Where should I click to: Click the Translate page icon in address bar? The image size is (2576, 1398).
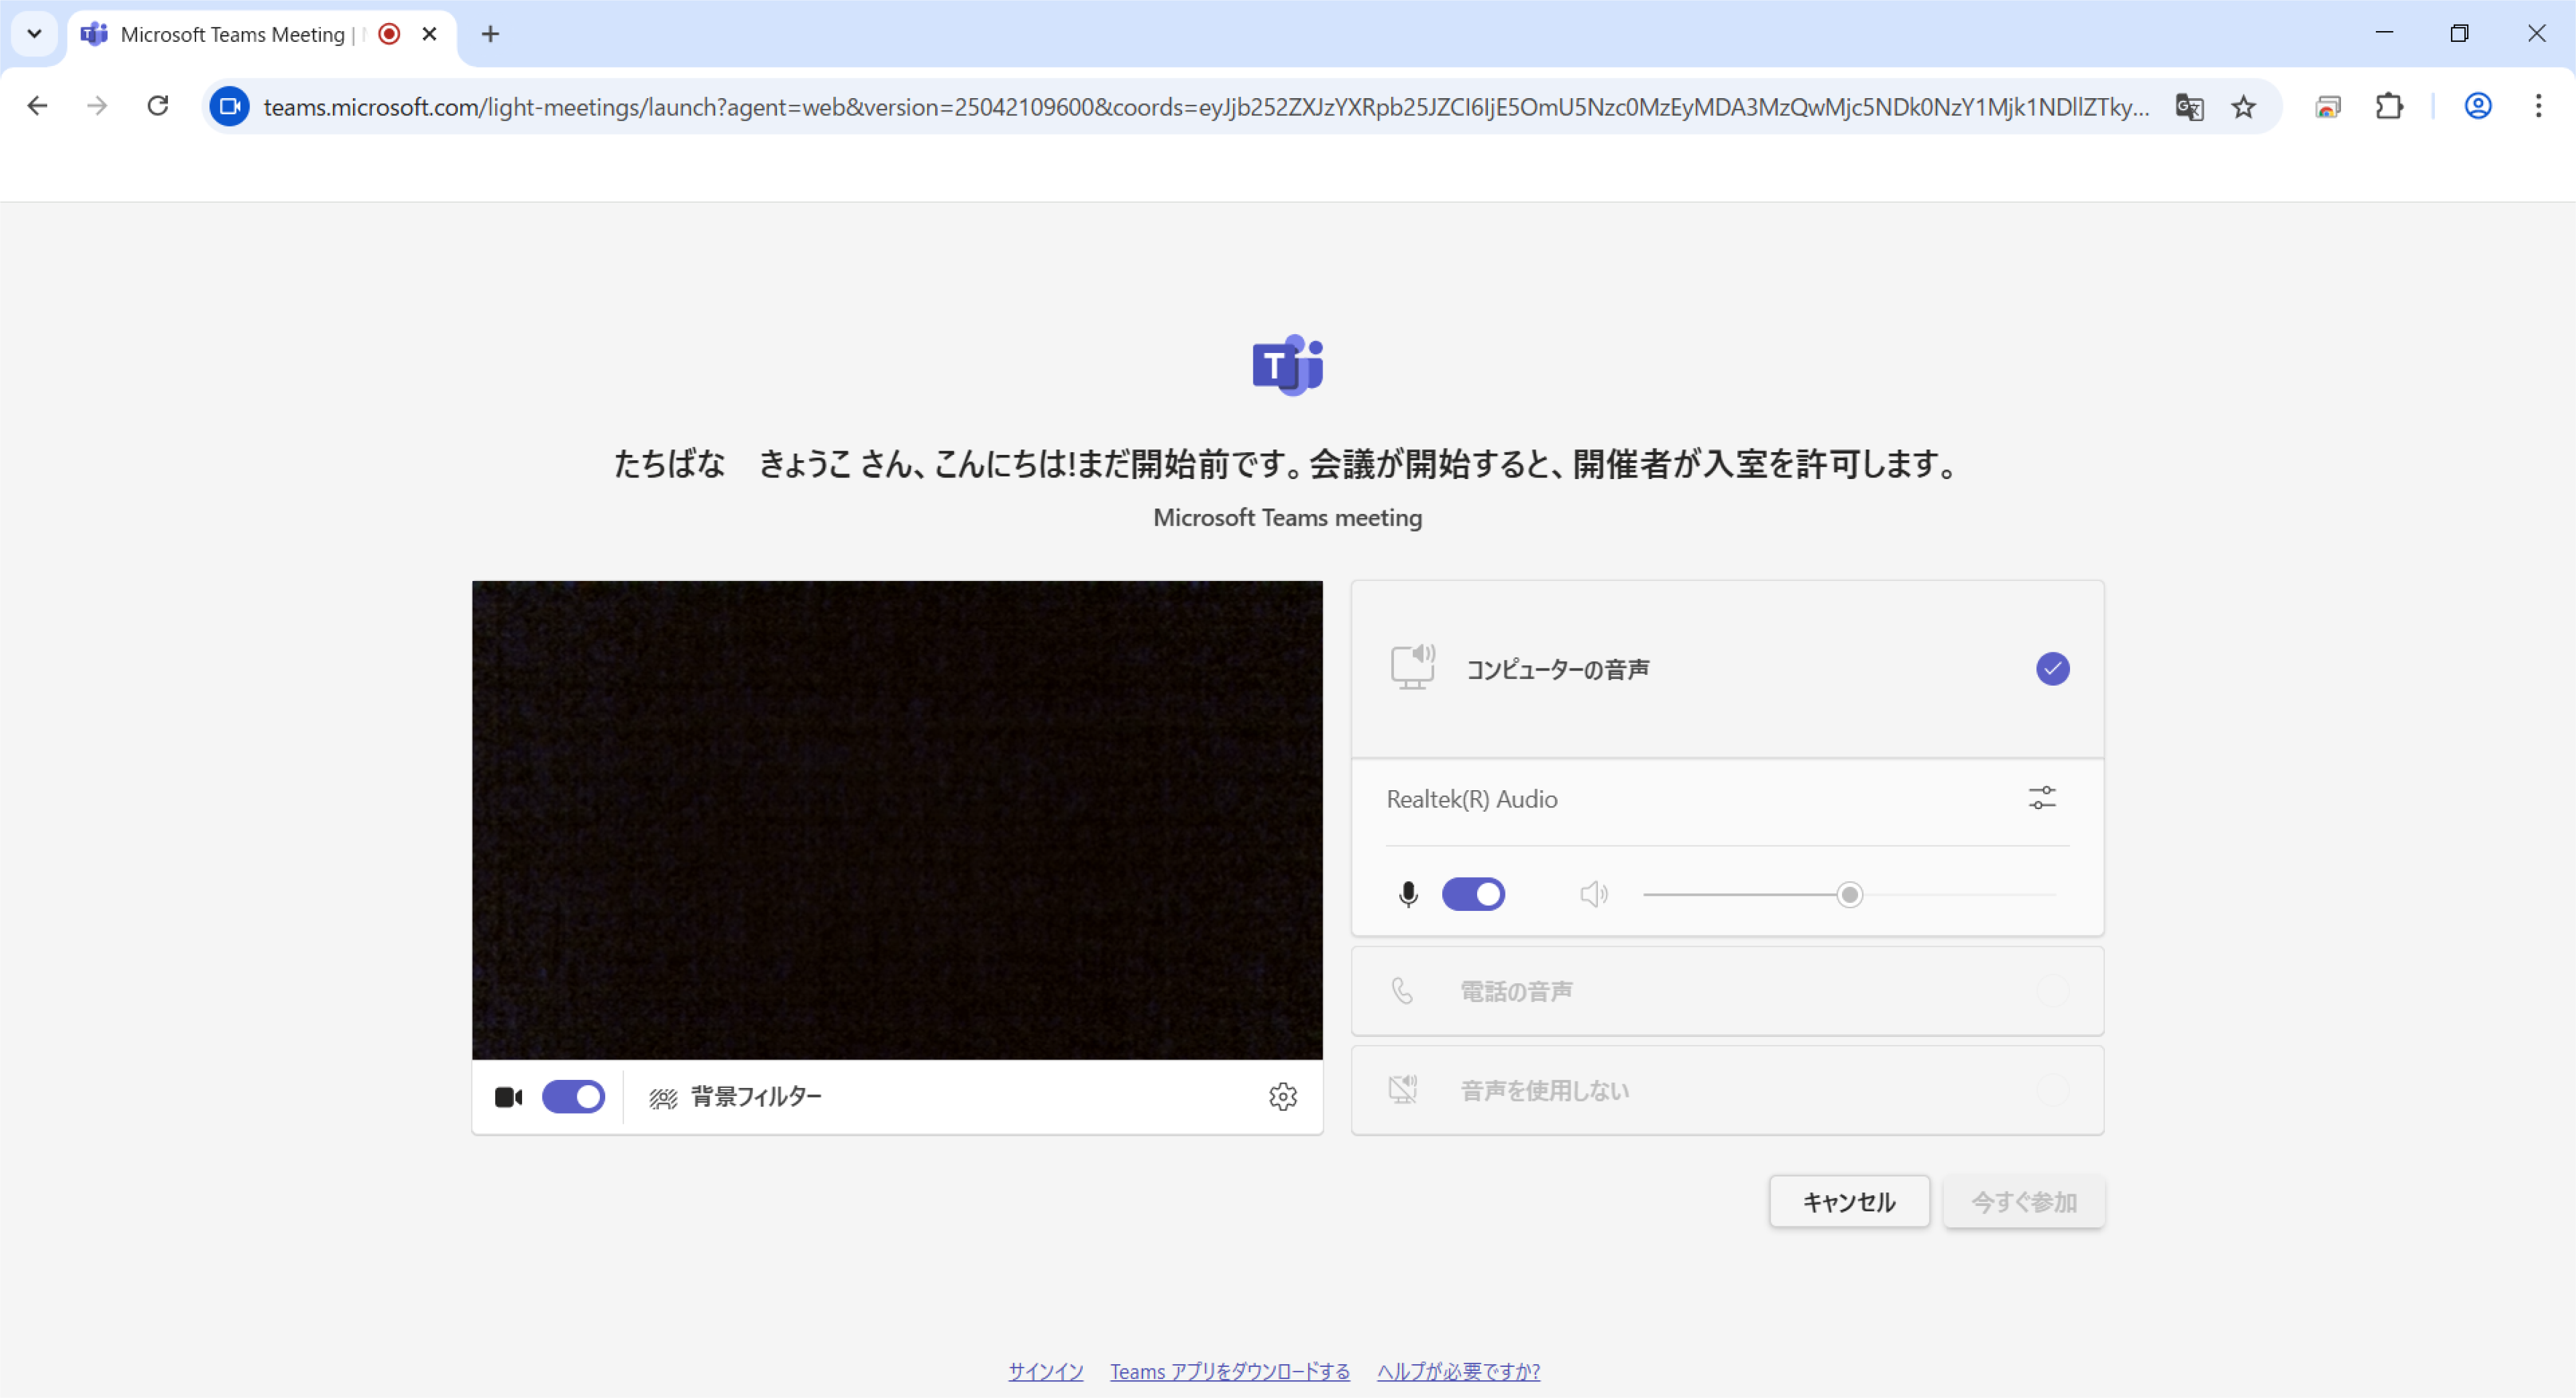click(2189, 106)
